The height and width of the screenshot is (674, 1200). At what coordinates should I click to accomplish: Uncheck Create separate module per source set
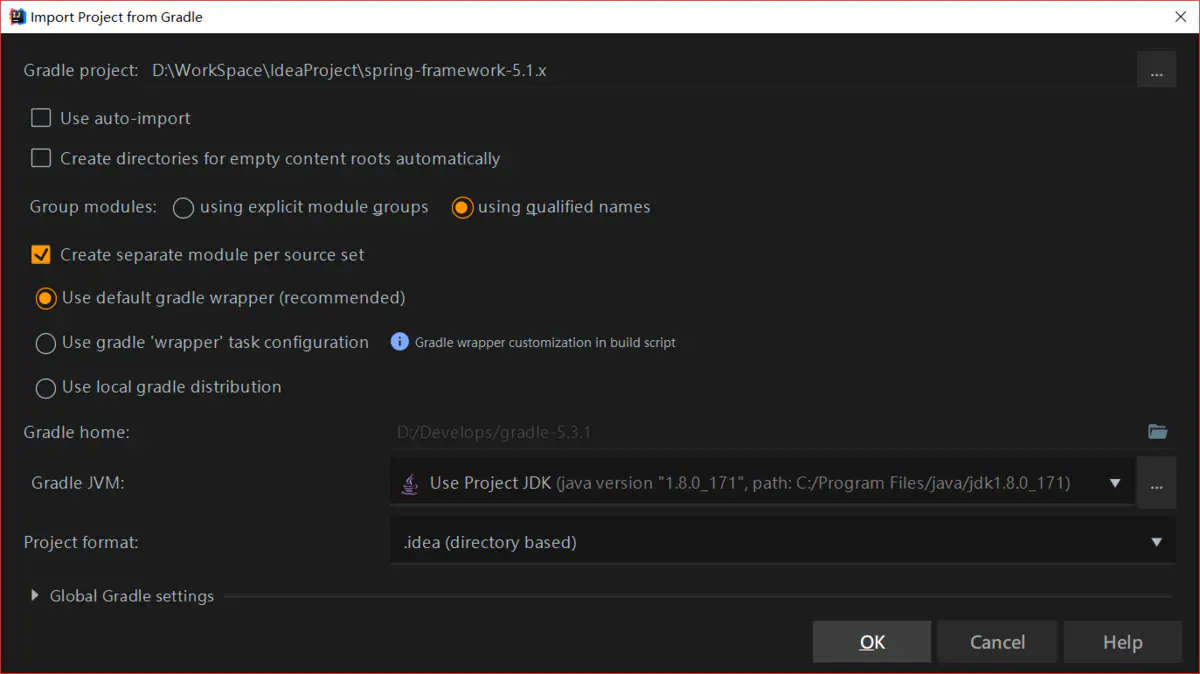pyautogui.click(x=41, y=254)
